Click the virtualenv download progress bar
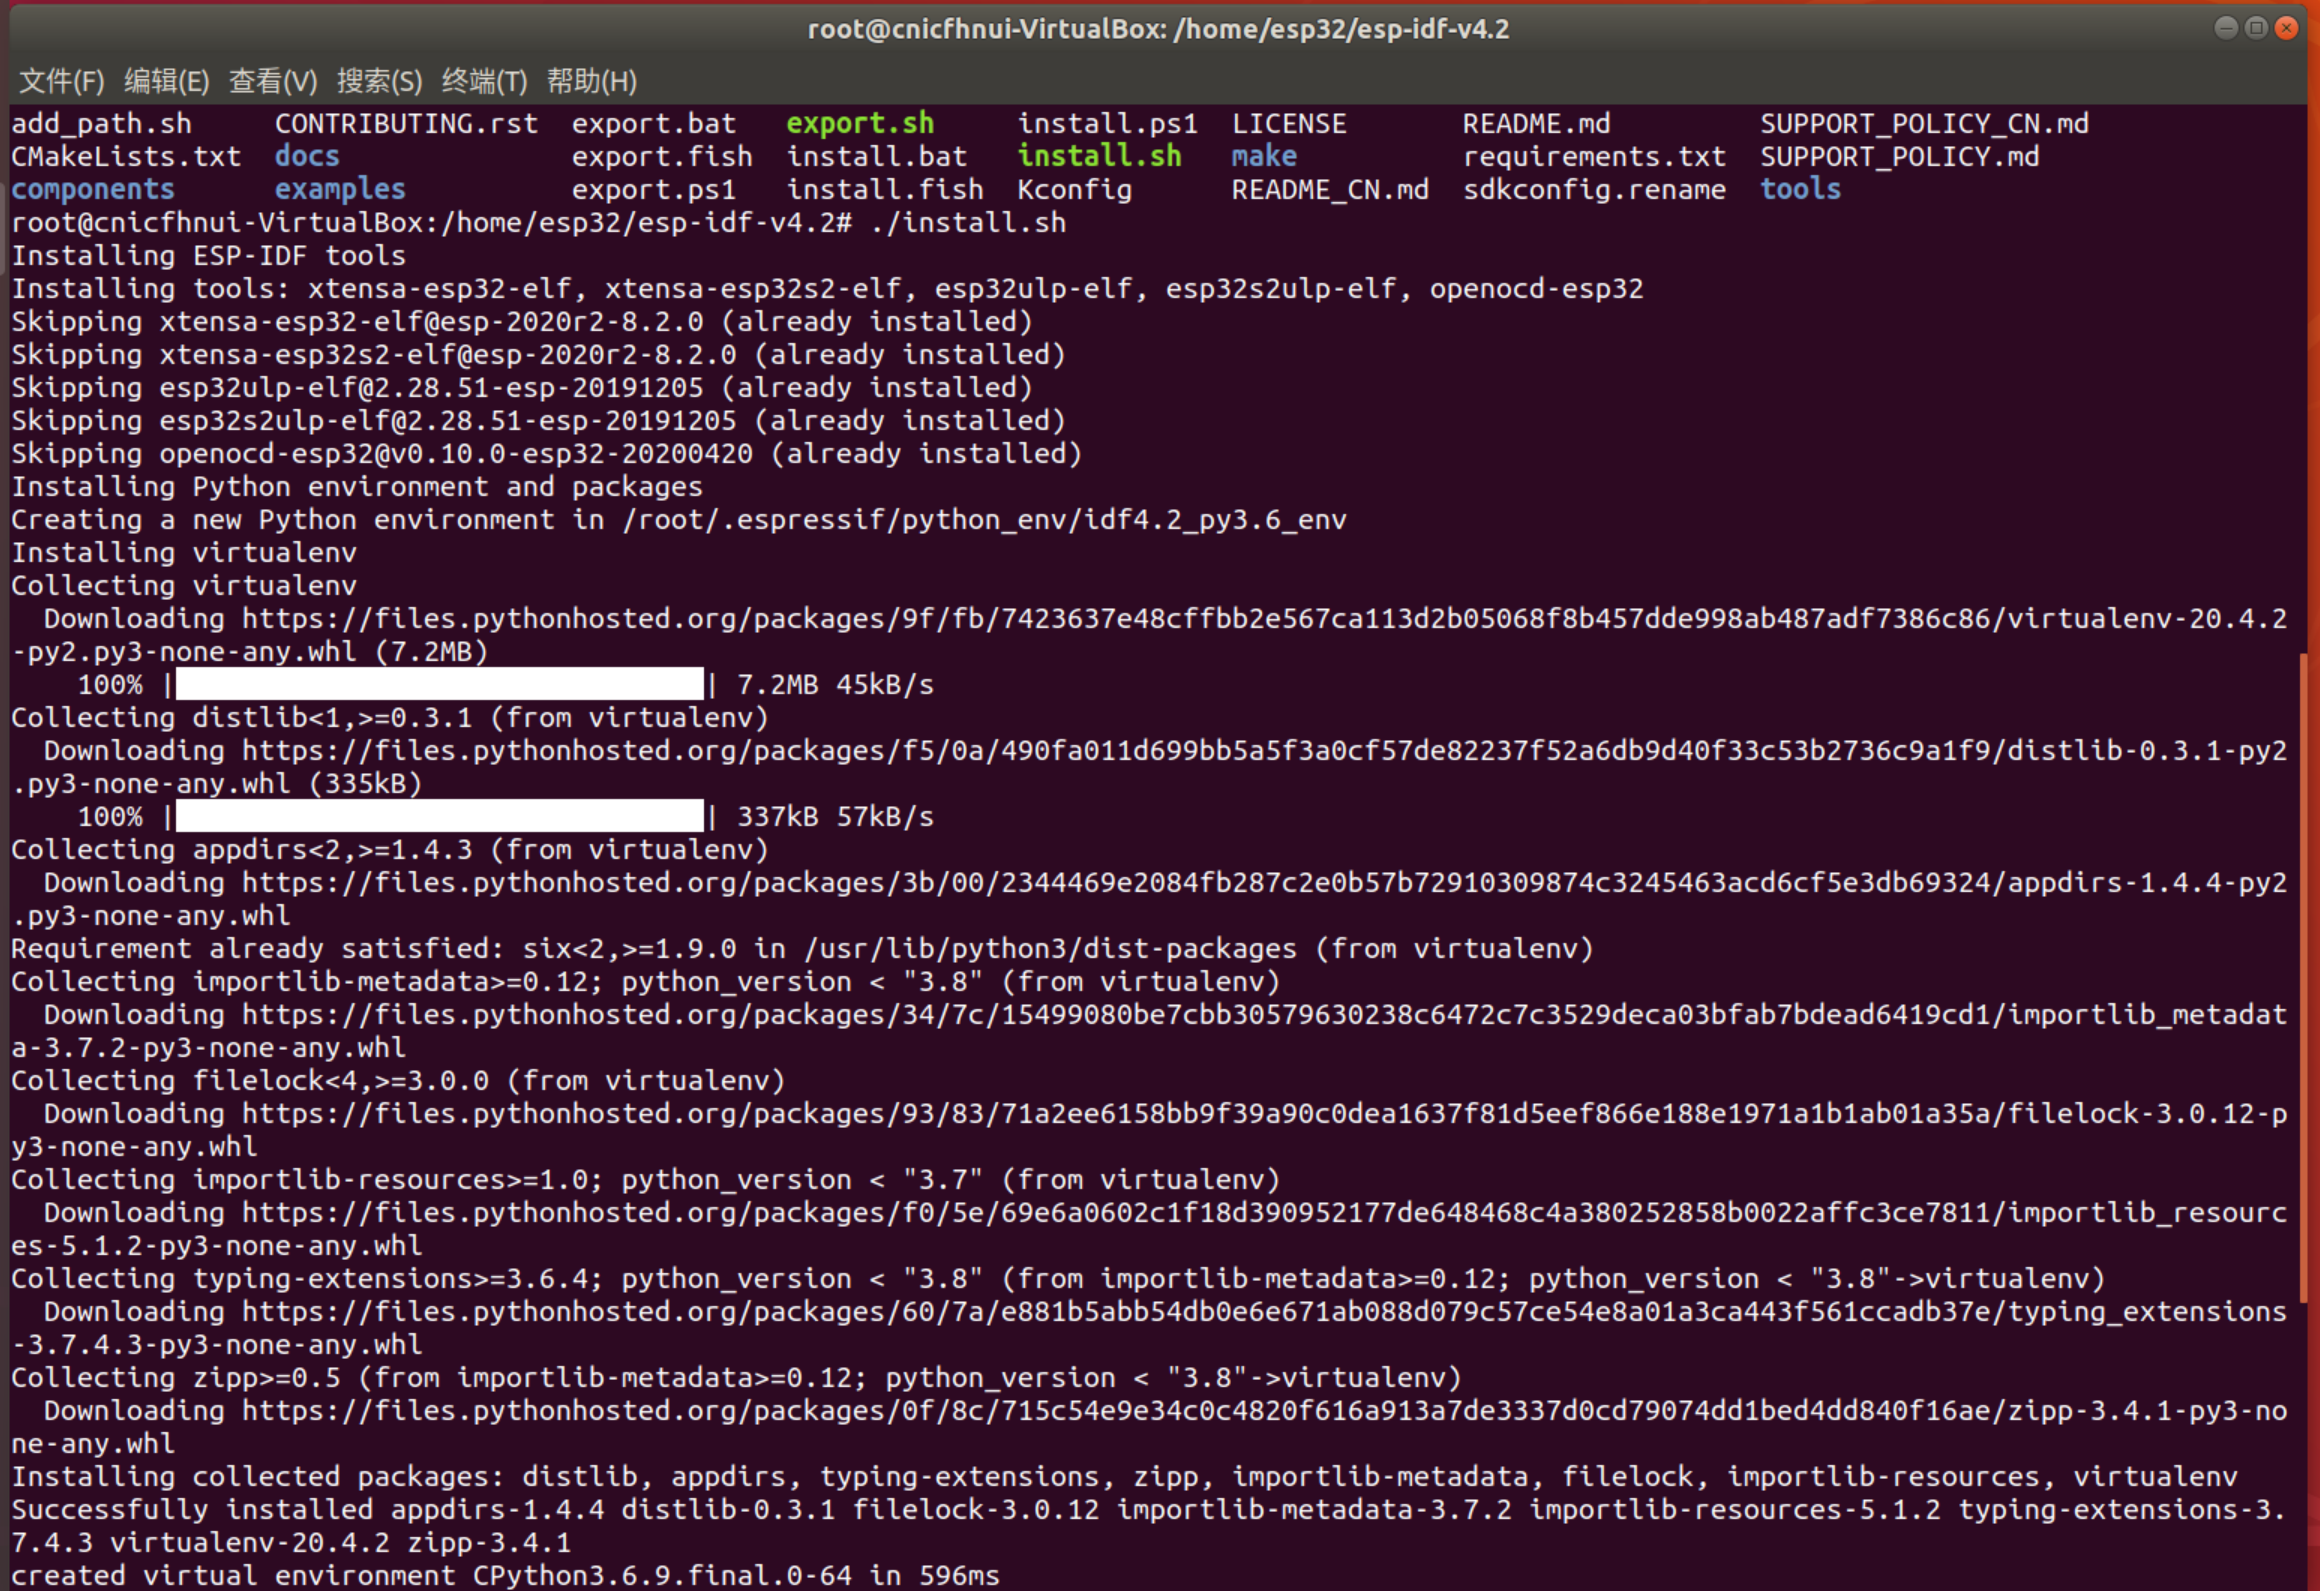Viewport: 2320px width, 1591px height. coord(437,684)
